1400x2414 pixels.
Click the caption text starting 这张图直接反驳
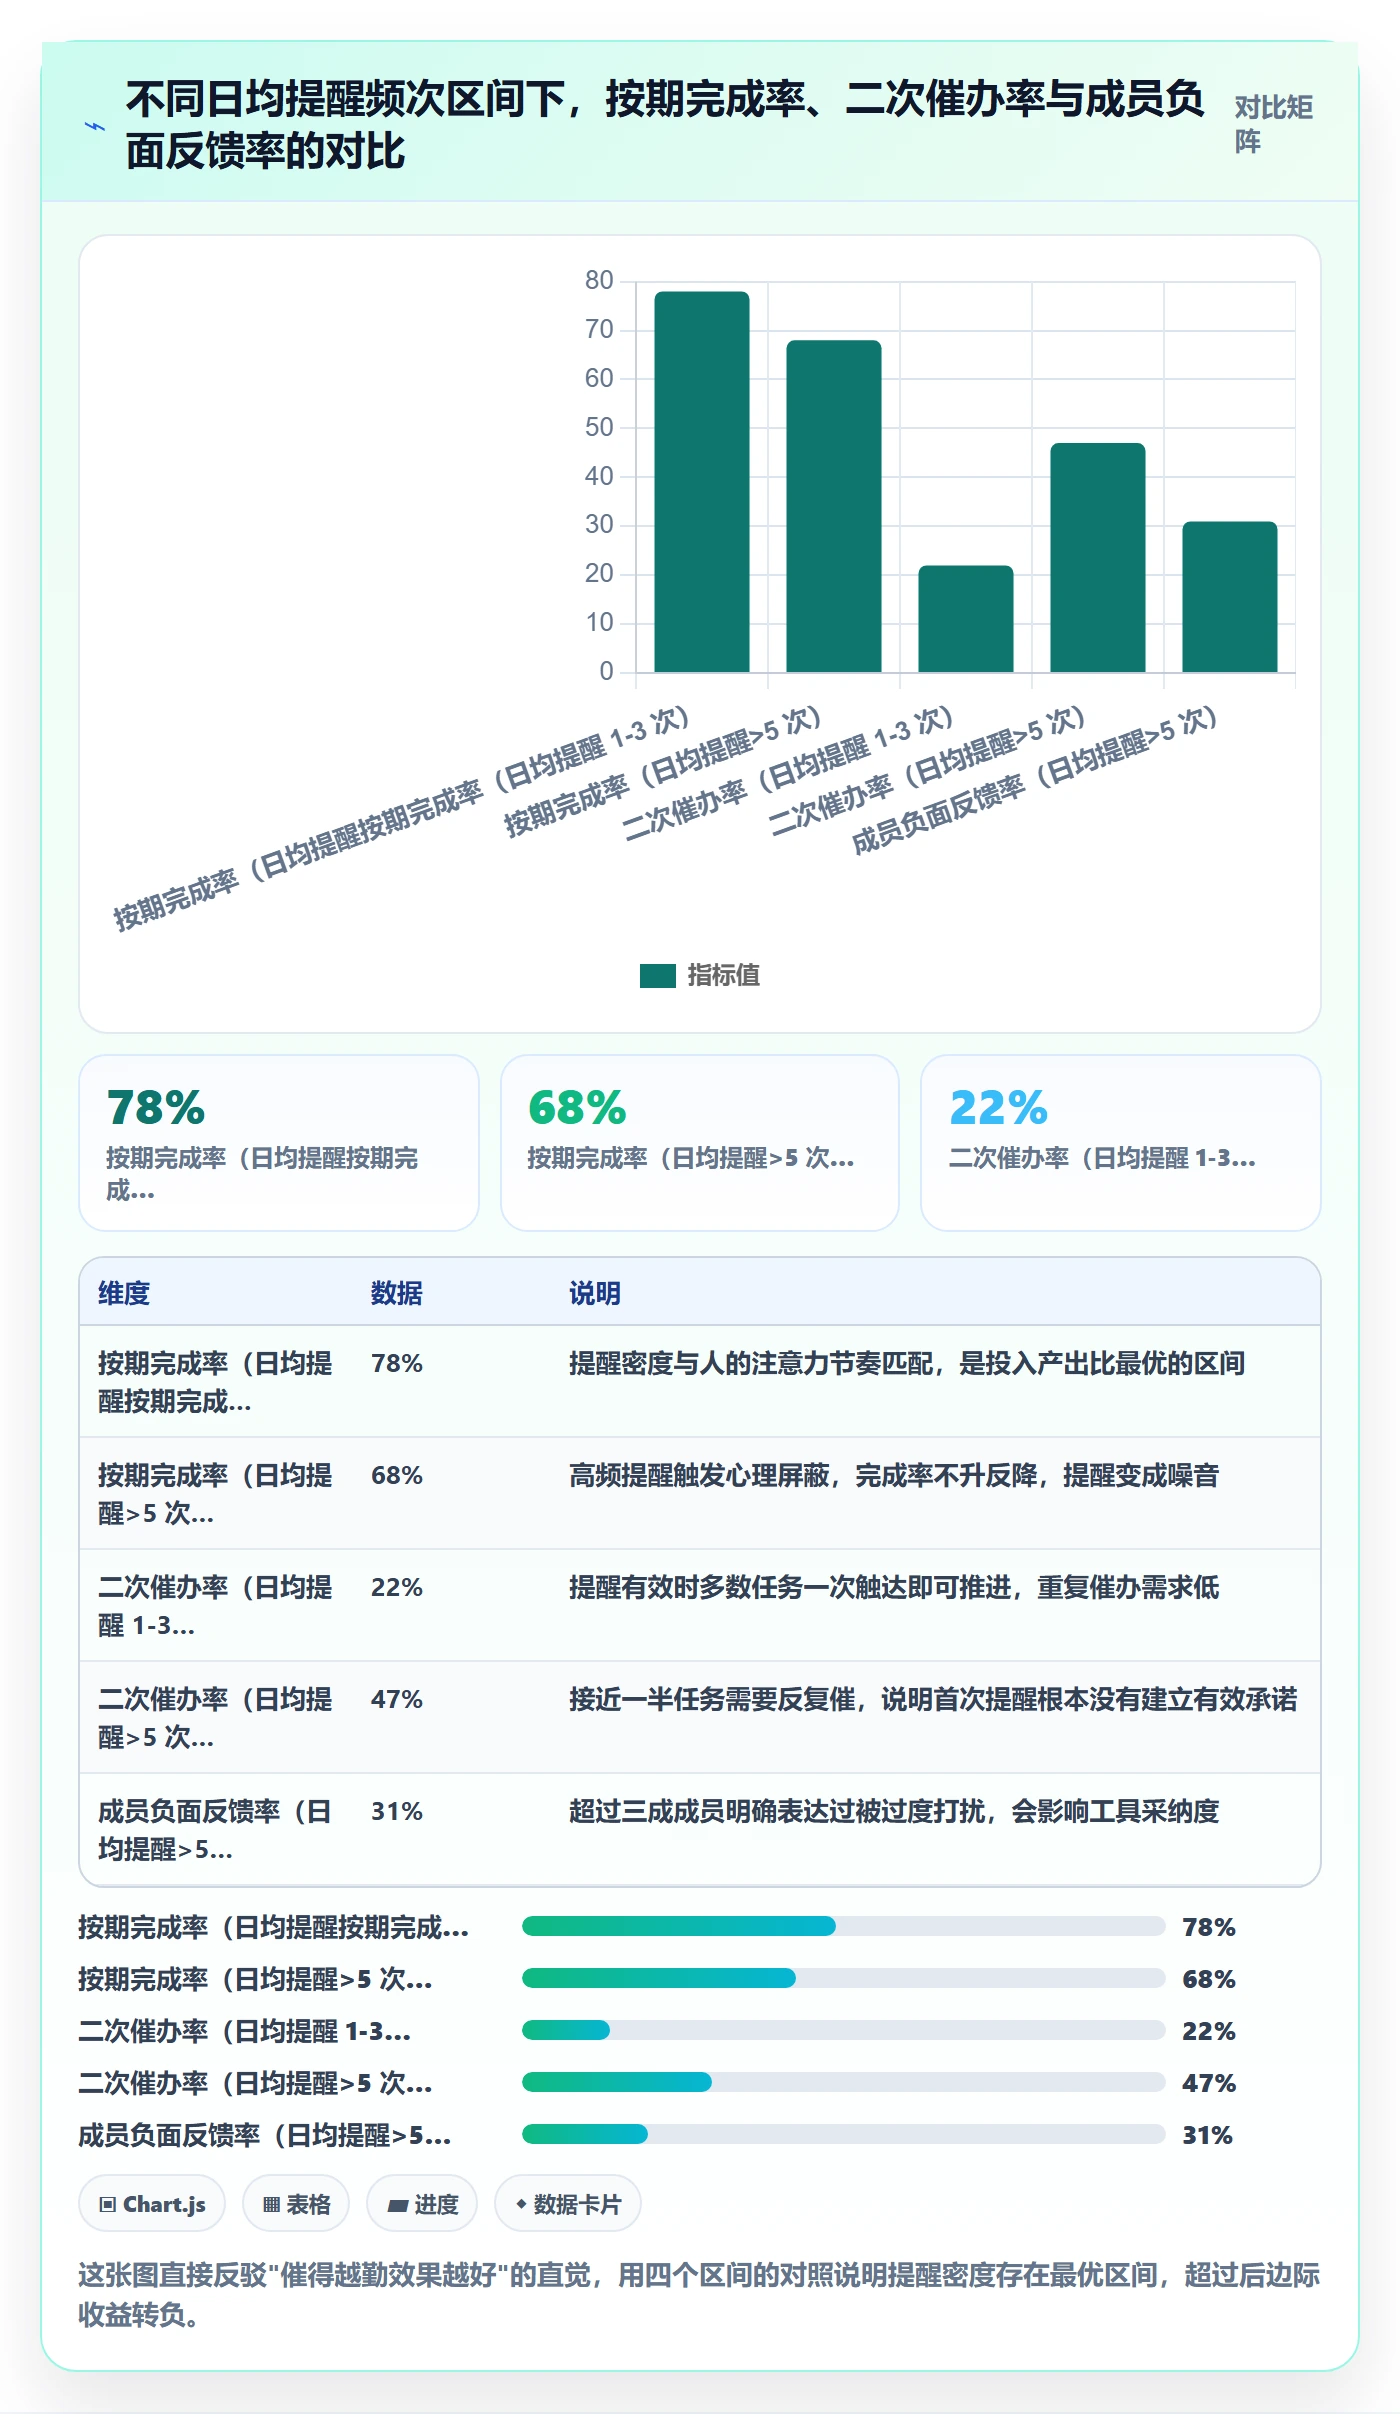(x=699, y=2295)
